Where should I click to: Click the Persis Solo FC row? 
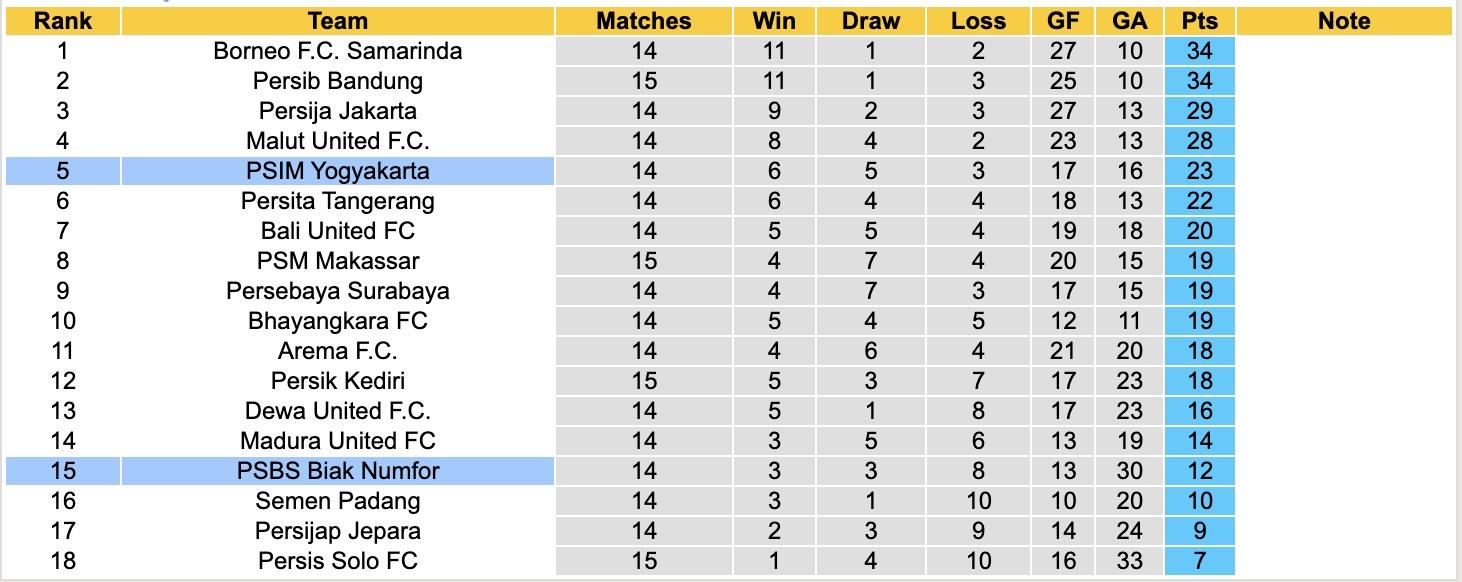338,561
